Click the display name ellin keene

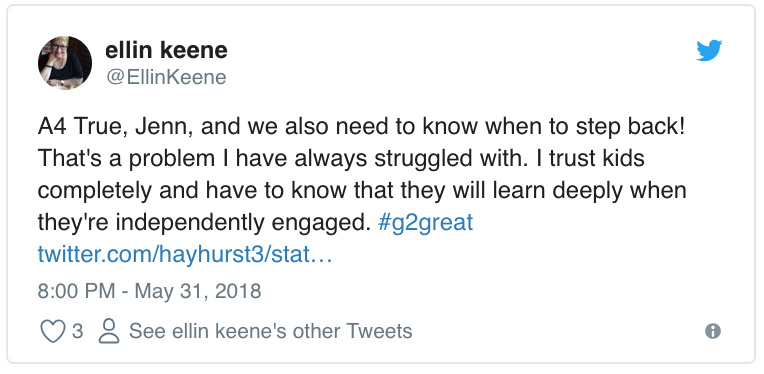coord(166,50)
